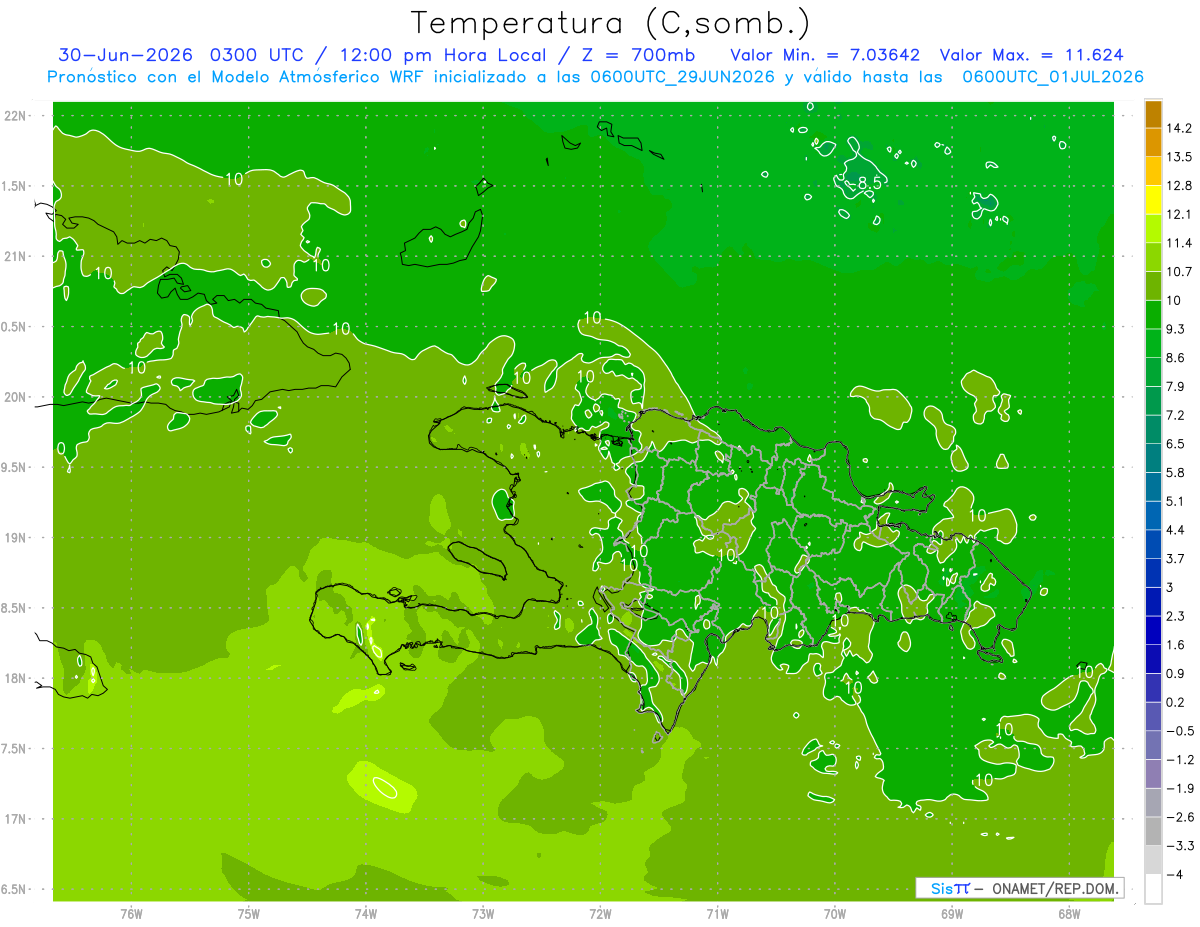Click the "76W" longitude label
The image size is (1200, 927).
[131, 913]
